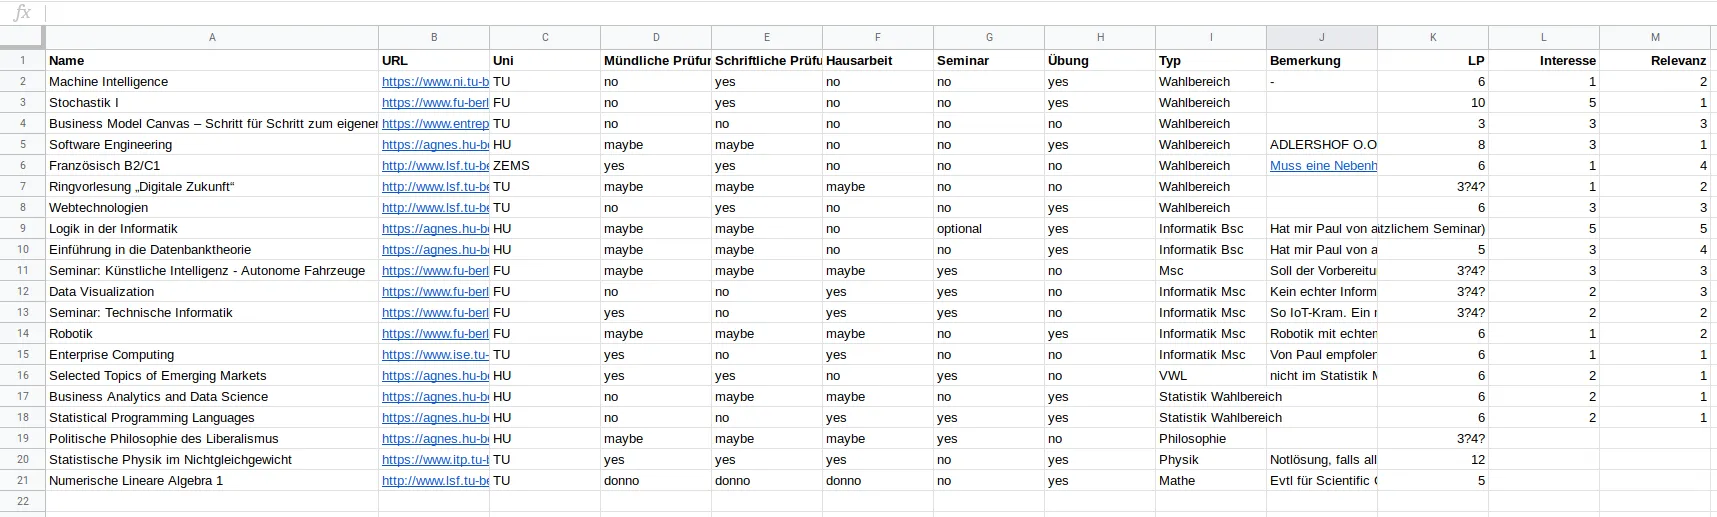Viewport: 1717px width, 517px height.
Task: Select the LP cell containing 12
Action: [x=1432, y=460]
